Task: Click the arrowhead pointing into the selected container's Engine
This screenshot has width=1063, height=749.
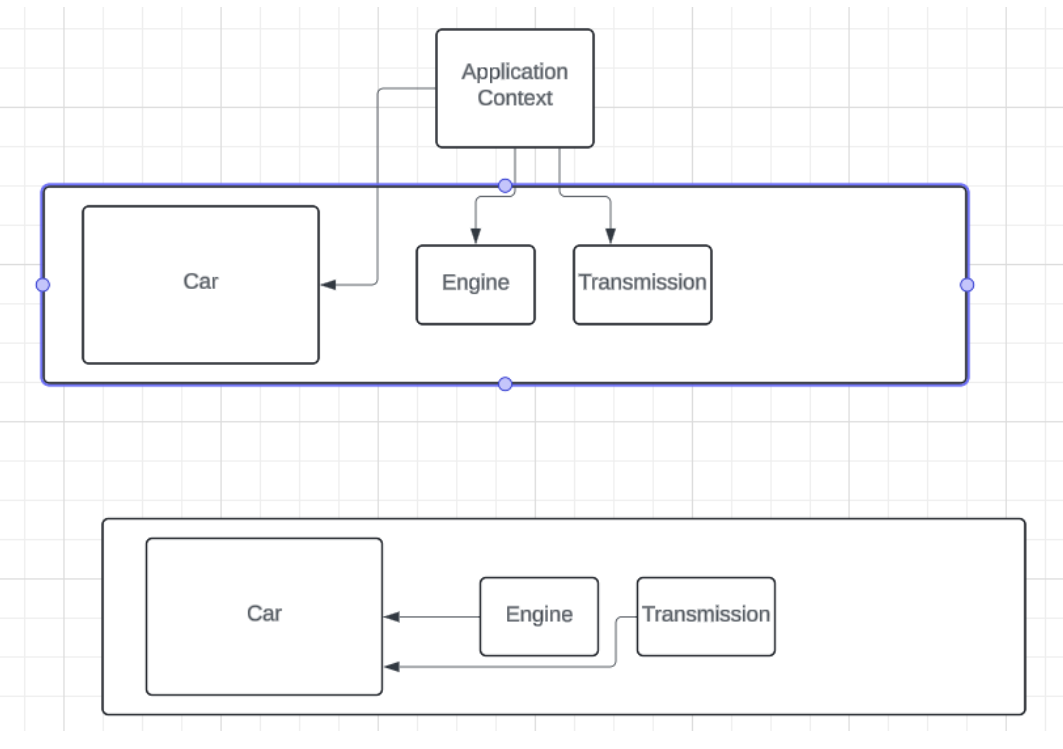Action: click(475, 236)
